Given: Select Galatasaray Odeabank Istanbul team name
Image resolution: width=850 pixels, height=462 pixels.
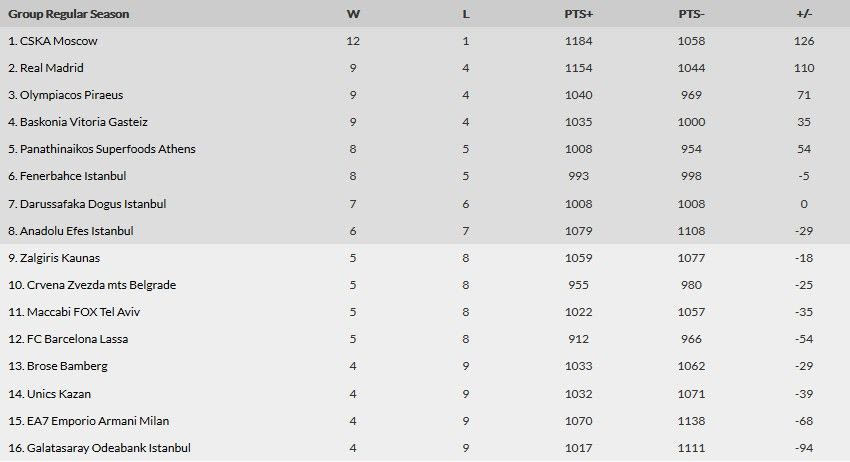Looking at the screenshot, I should click(99, 448).
